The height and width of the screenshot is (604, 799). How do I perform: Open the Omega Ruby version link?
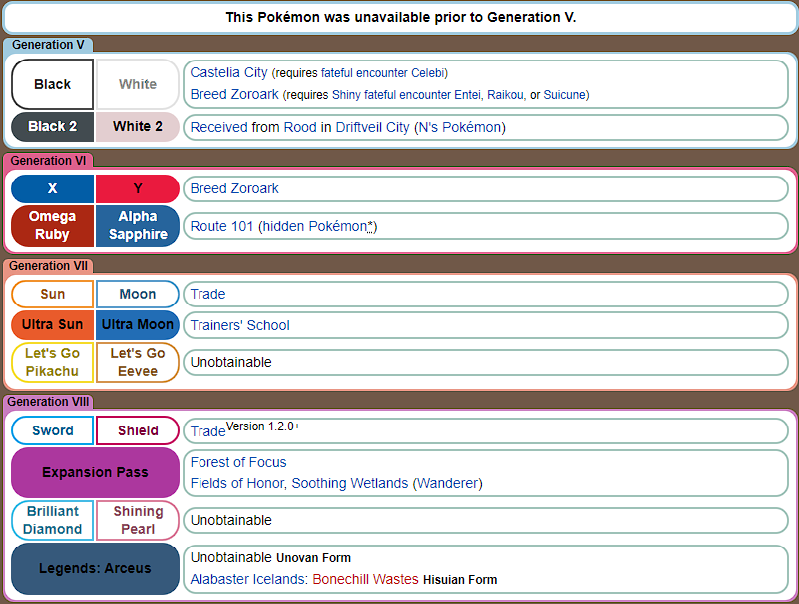click(52, 225)
